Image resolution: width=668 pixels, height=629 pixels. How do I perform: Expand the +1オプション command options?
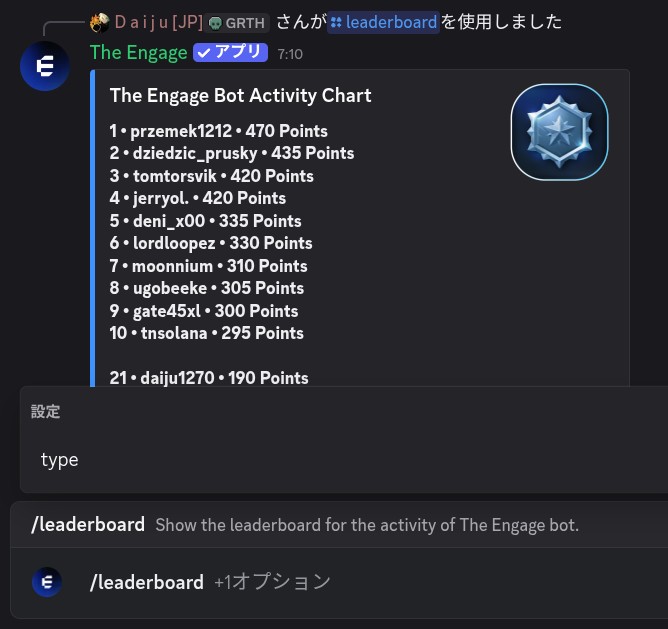click(272, 582)
